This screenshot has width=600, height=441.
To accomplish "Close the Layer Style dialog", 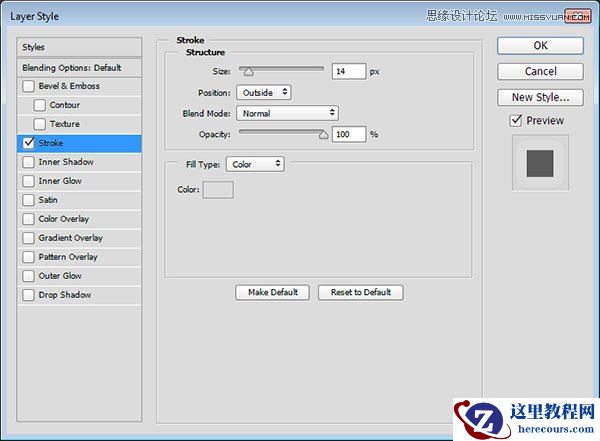I will pyautogui.click(x=578, y=16).
